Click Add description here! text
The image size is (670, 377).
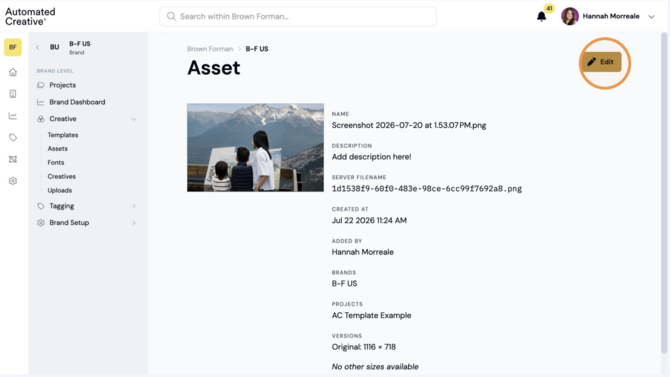371,157
